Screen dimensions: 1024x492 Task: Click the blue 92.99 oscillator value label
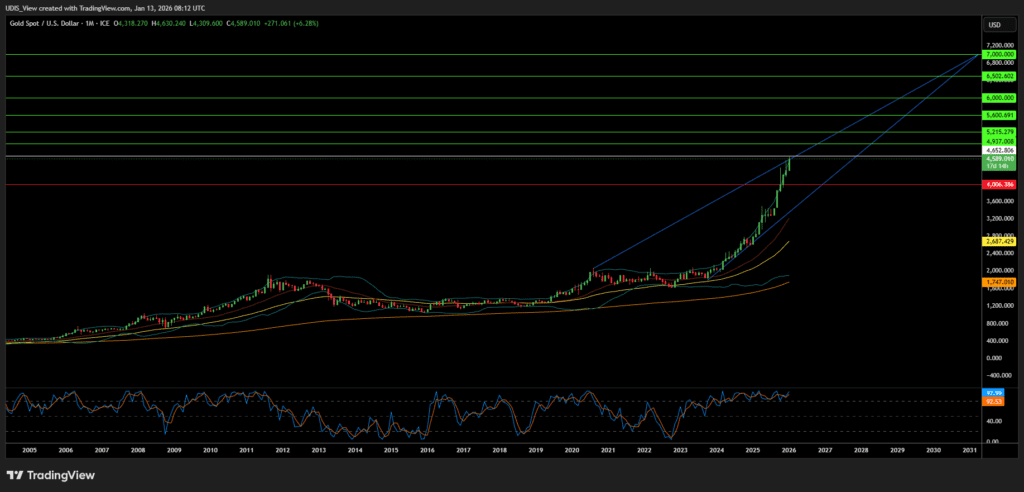point(994,393)
